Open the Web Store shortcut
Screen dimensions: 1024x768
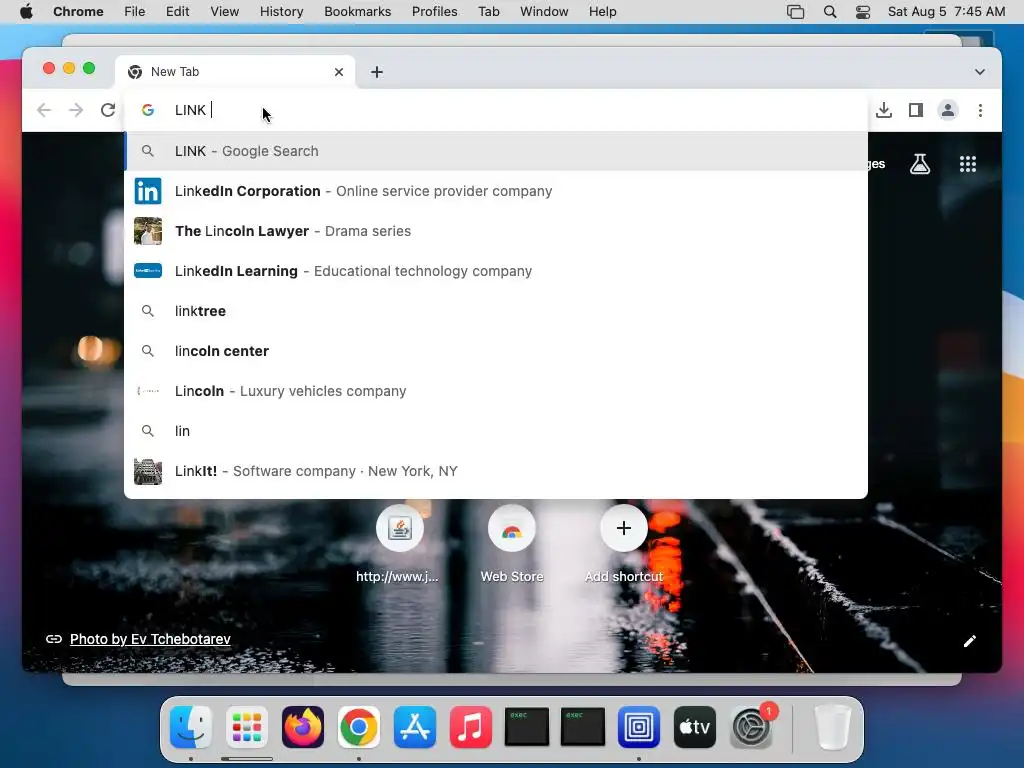511,544
